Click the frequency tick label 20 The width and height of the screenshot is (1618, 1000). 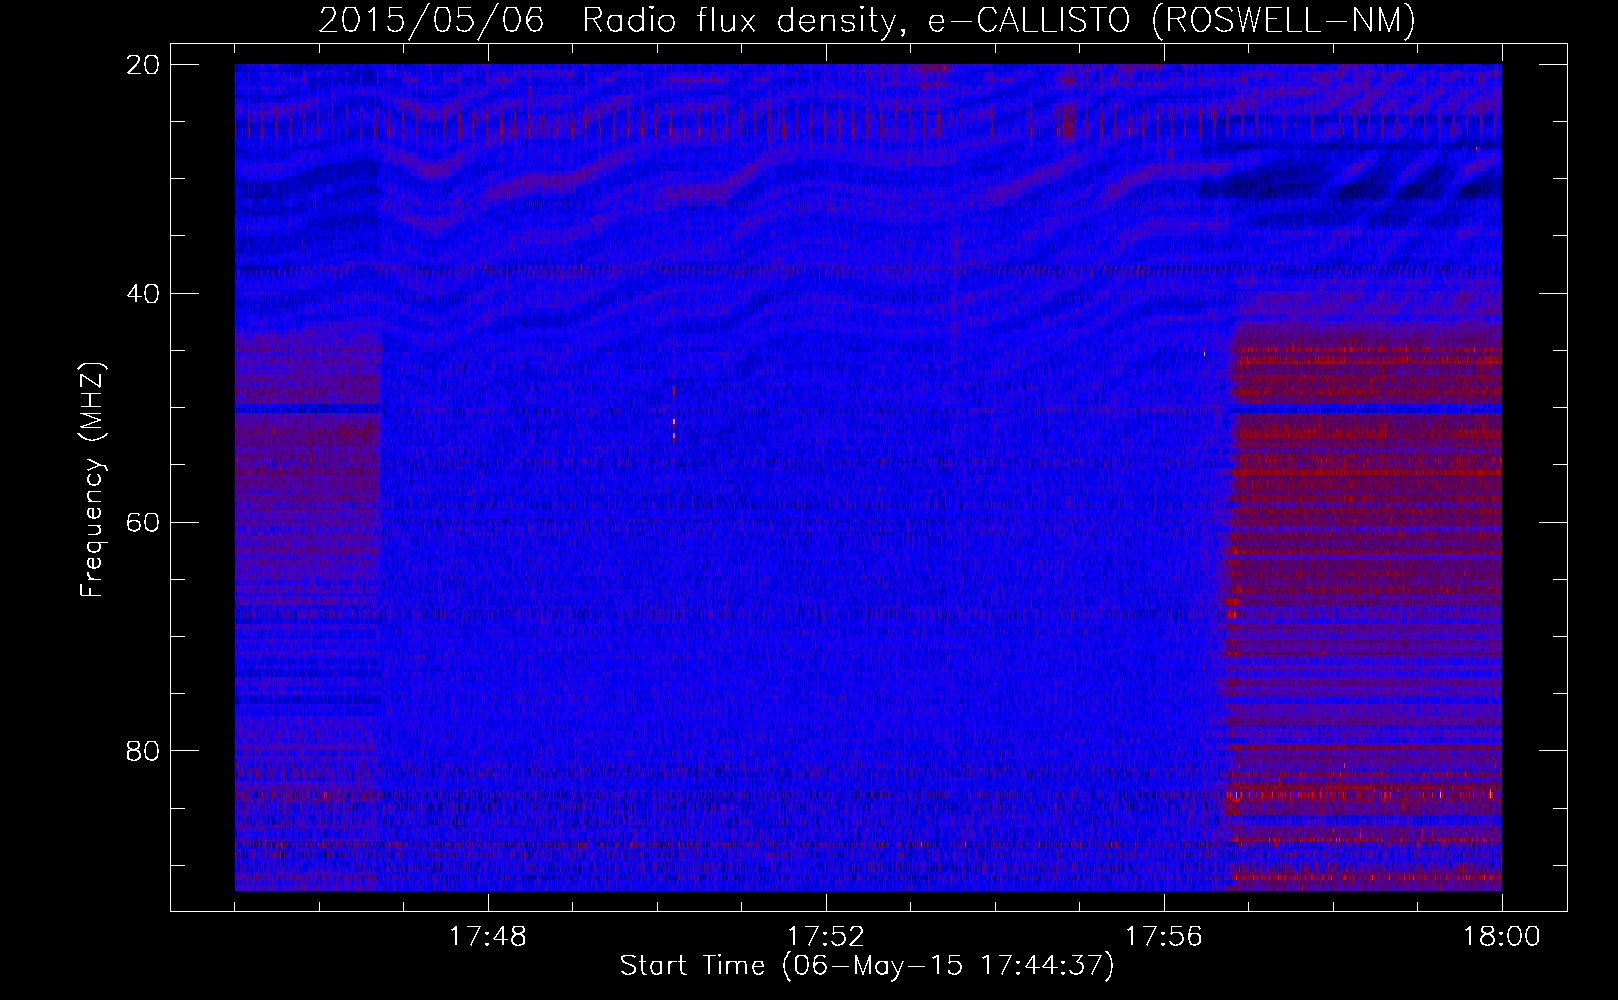(143, 65)
